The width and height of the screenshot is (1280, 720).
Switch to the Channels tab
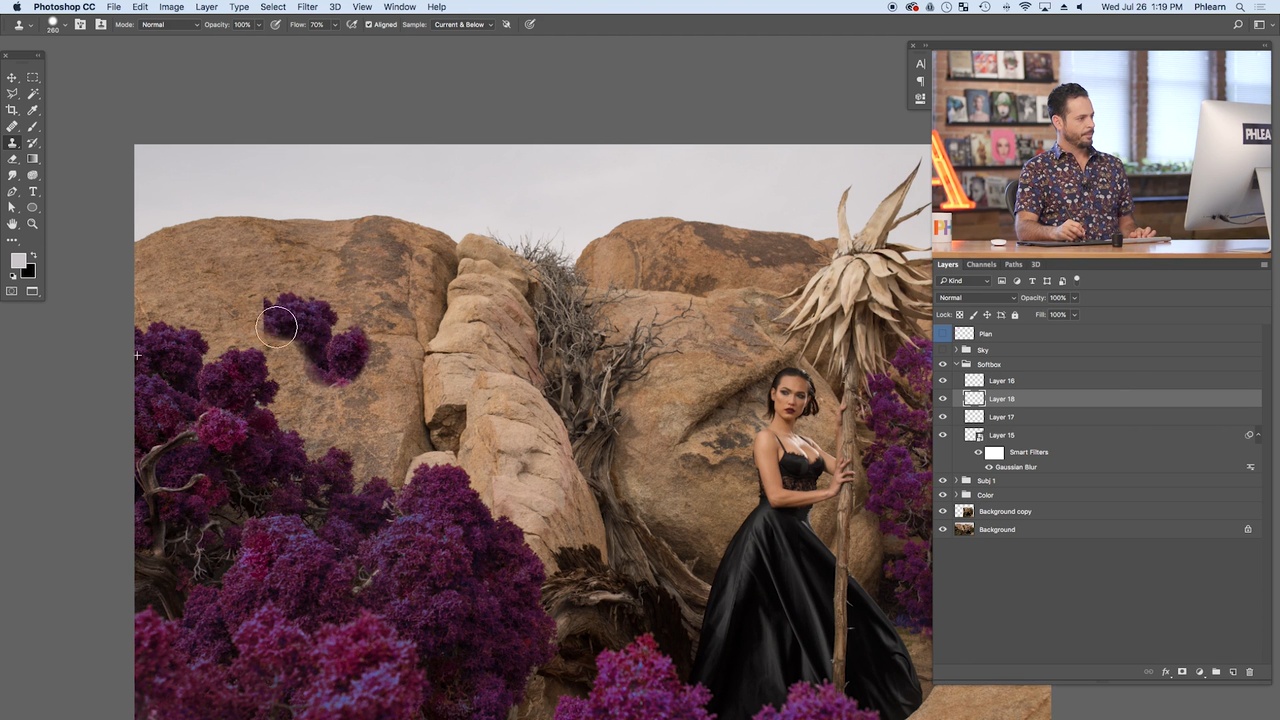981,265
